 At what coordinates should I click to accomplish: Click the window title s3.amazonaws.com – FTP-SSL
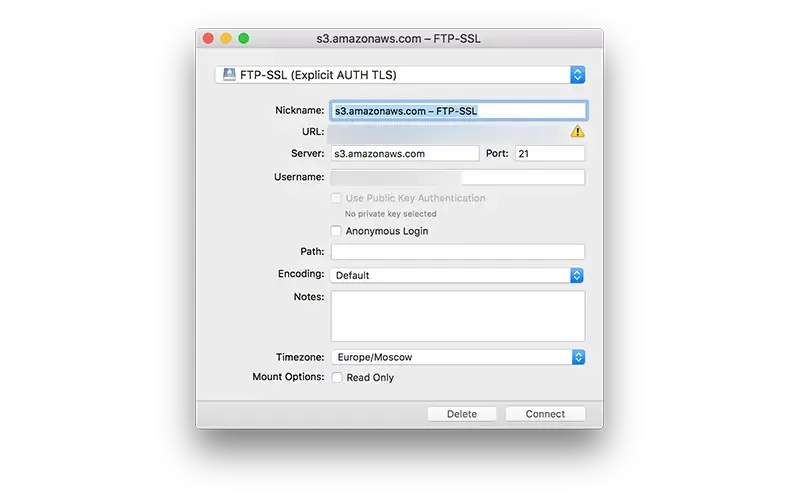(x=398, y=39)
